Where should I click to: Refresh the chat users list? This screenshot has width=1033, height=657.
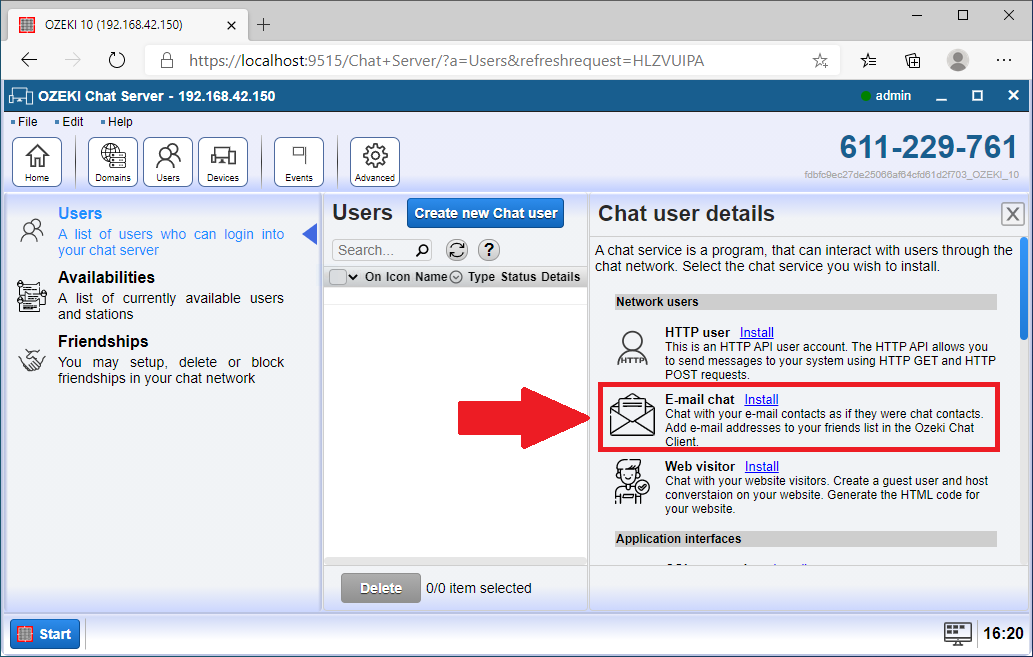click(456, 250)
